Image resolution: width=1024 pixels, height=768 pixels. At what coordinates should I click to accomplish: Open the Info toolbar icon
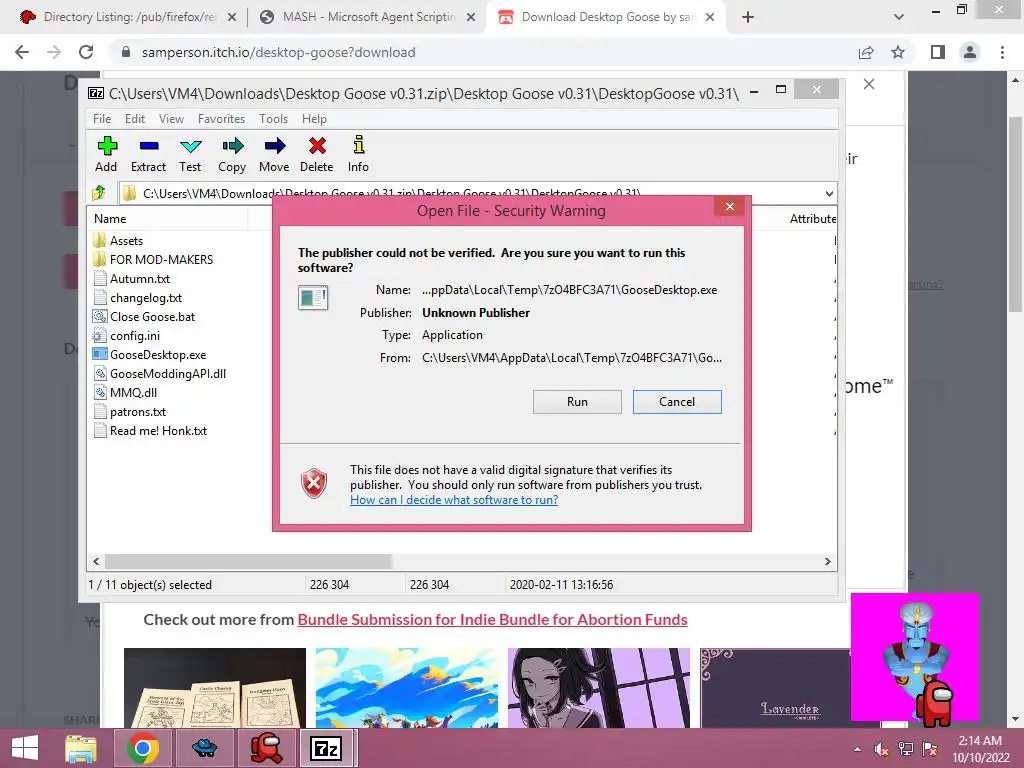coord(358,154)
